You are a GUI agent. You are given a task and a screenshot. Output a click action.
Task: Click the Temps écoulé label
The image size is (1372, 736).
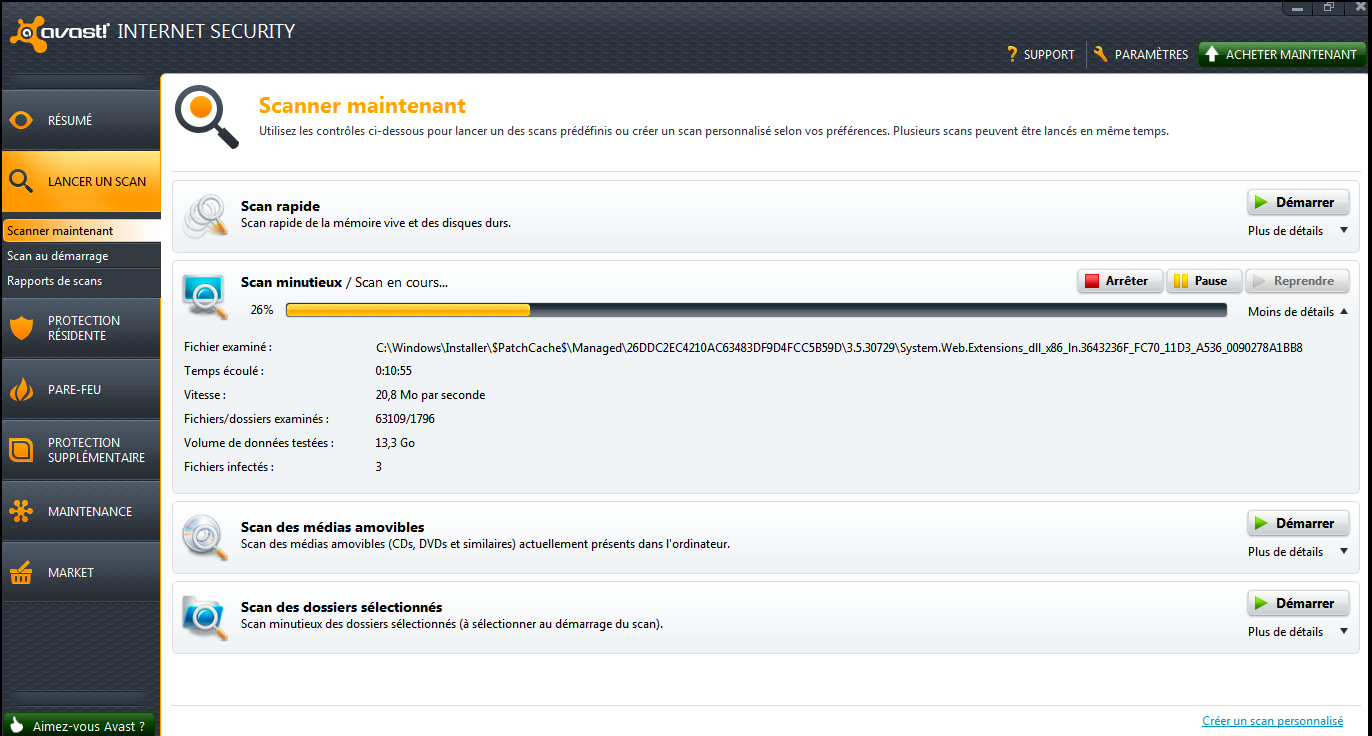coord(224,371)
